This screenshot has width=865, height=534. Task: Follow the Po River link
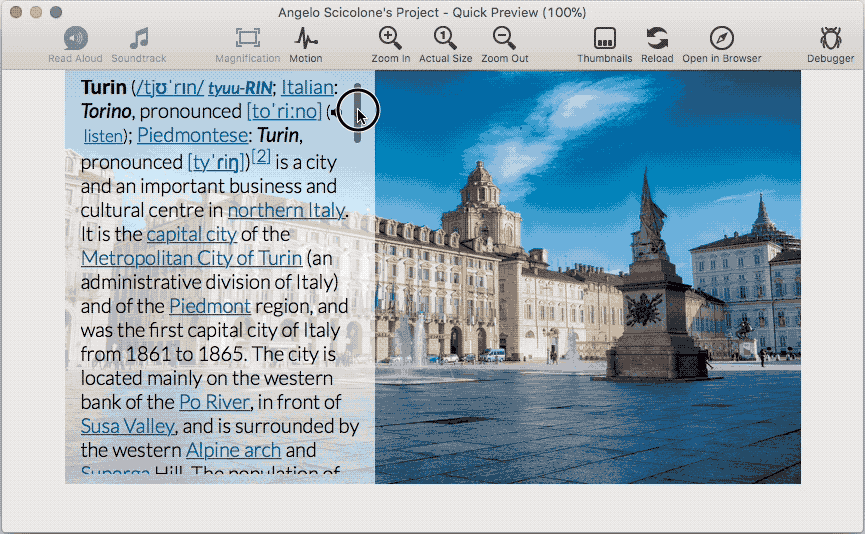pyautogui.click(x=215, y=402)
